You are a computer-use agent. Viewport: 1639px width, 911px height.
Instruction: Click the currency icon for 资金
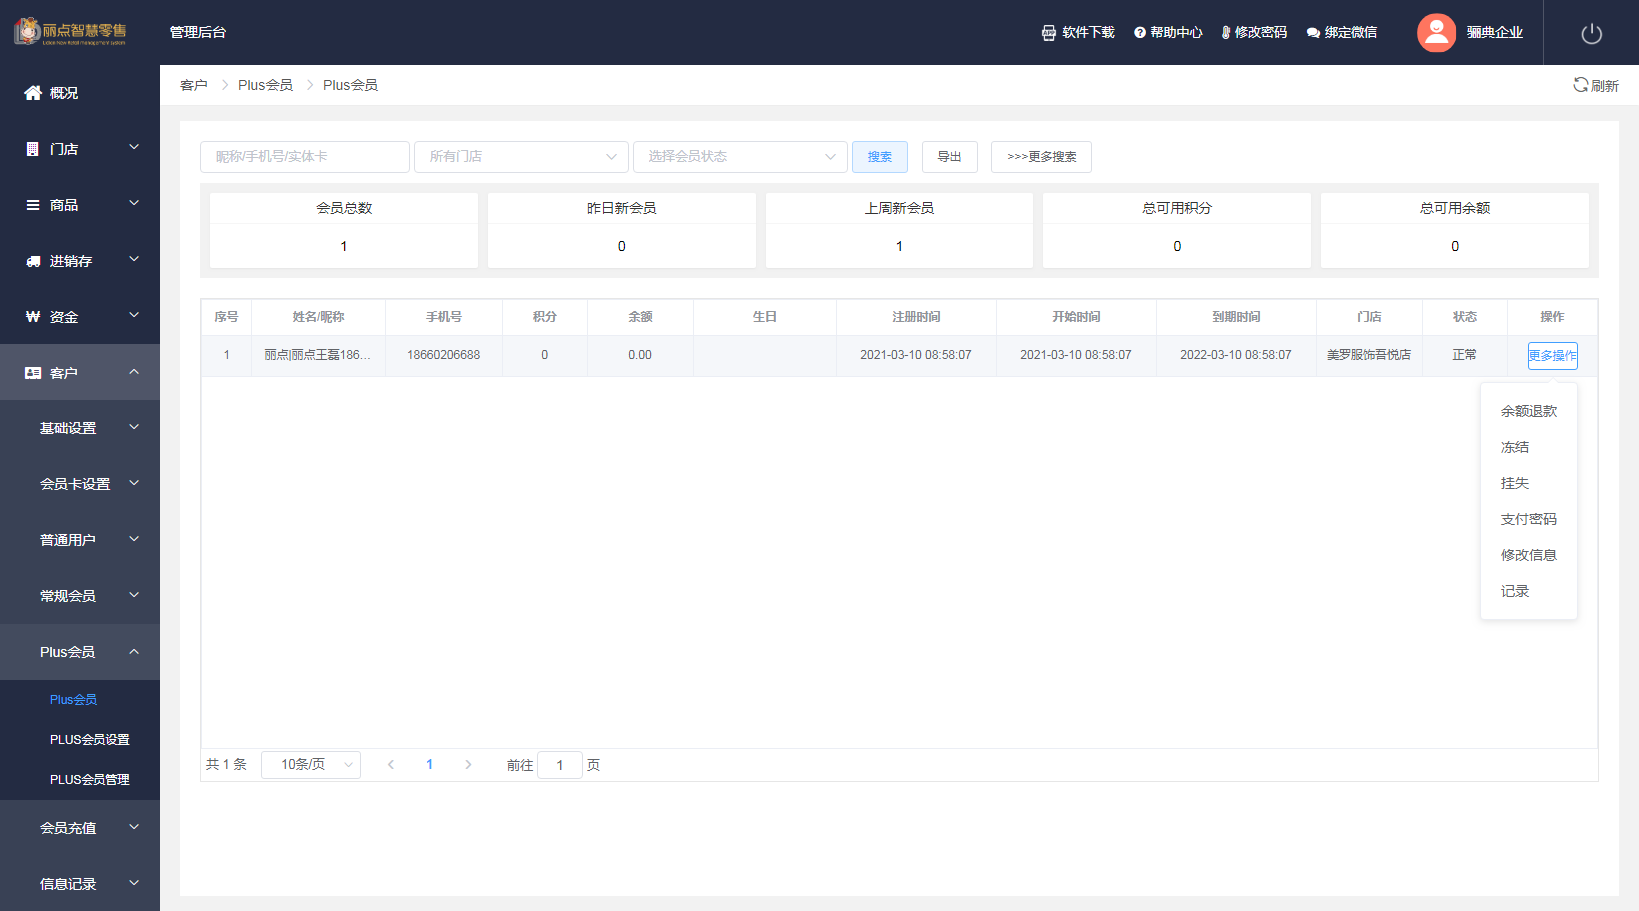33,317
